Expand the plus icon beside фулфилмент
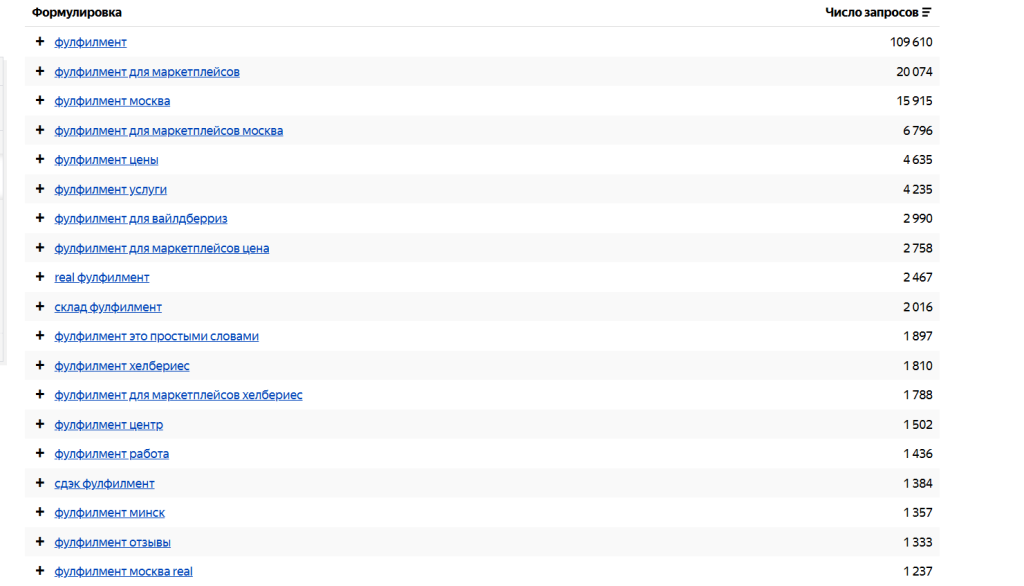The width and height of the screenshot is (1024, 586). click(40, 42)
